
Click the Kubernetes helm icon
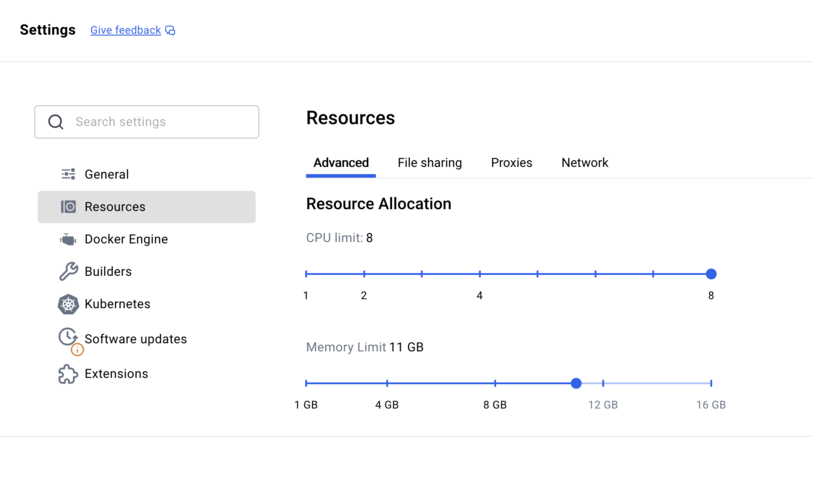click(x=68, y=304)
